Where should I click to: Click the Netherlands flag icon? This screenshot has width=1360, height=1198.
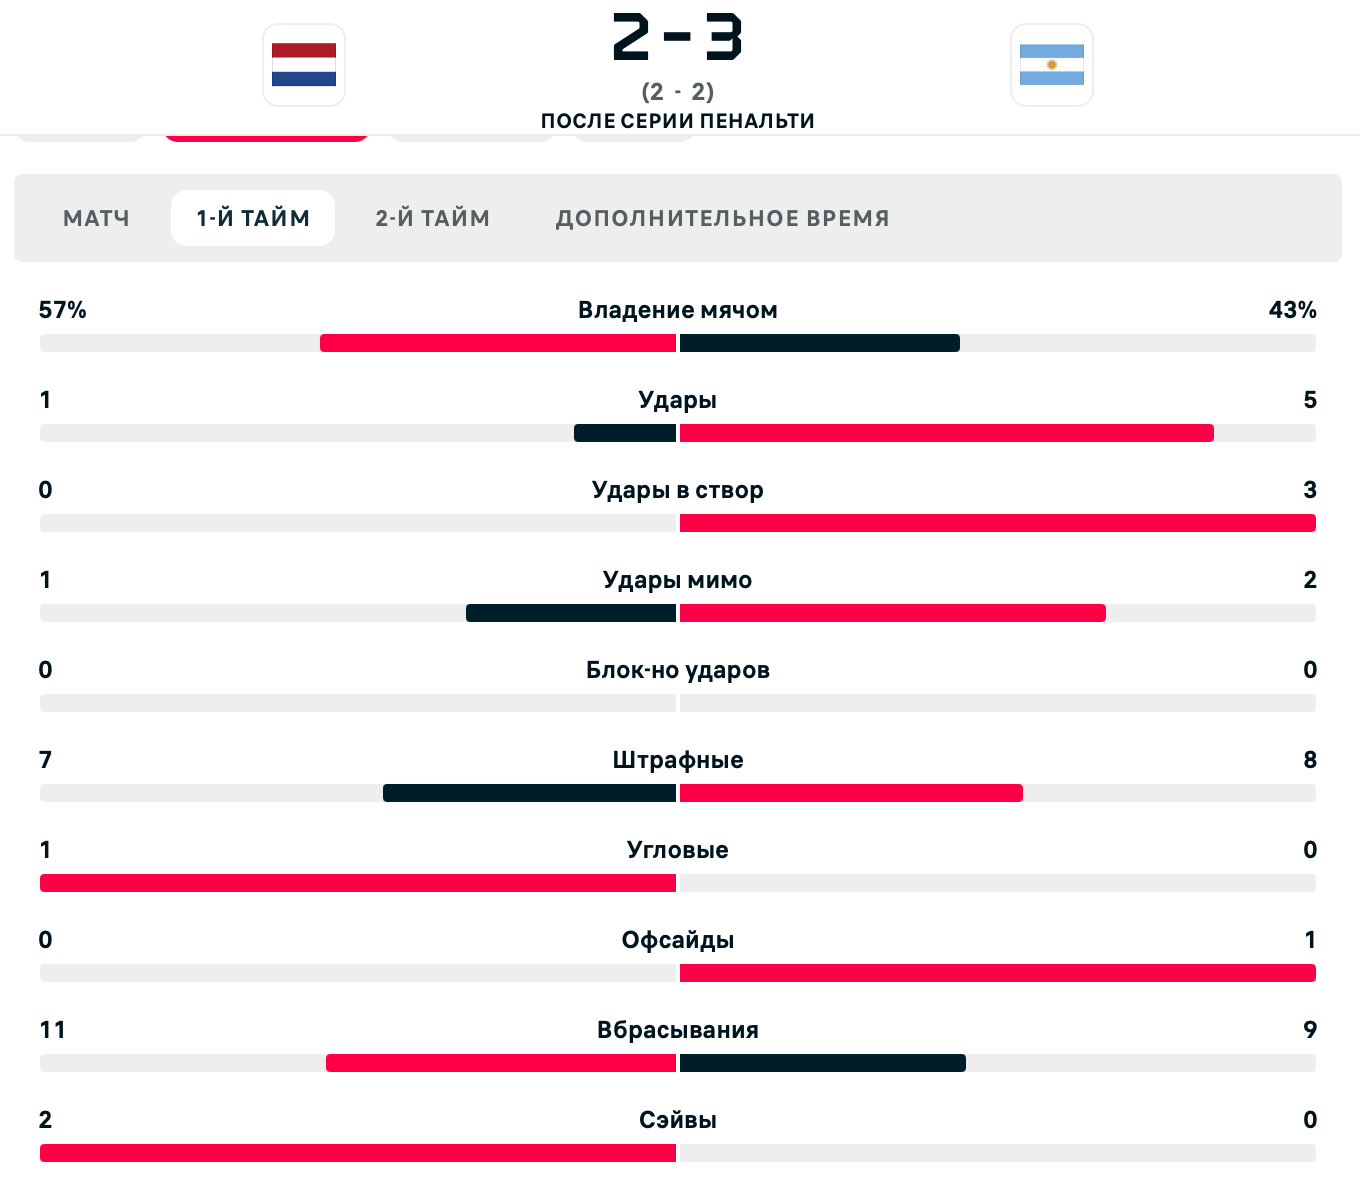(x=304, y=65)
